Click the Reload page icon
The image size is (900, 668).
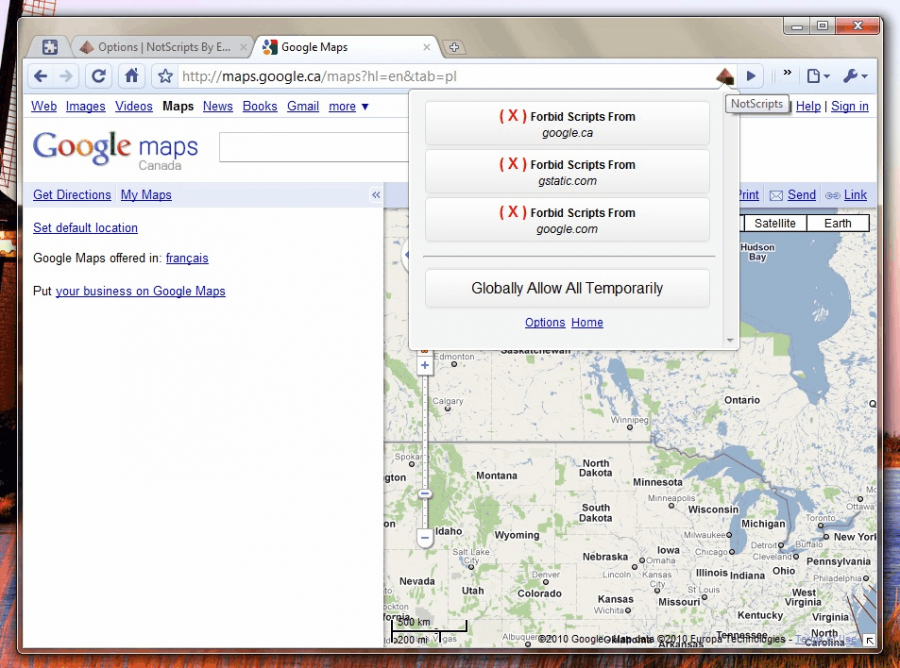click(x=98, y=76)
